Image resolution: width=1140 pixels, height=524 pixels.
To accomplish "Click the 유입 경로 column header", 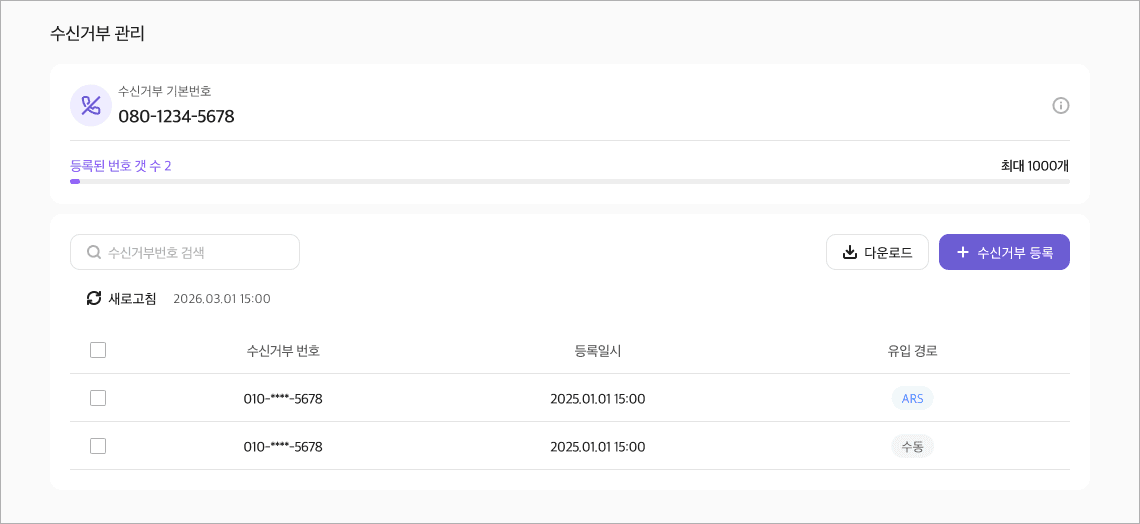I will pos(912,350).
